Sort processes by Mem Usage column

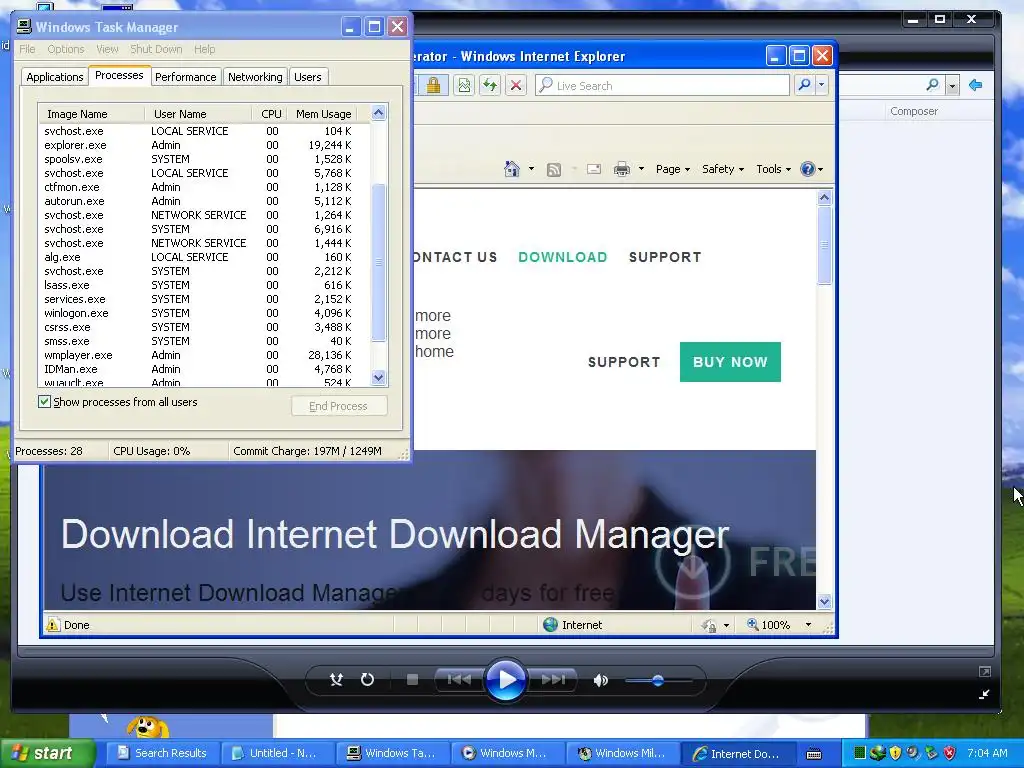(323, 114)
